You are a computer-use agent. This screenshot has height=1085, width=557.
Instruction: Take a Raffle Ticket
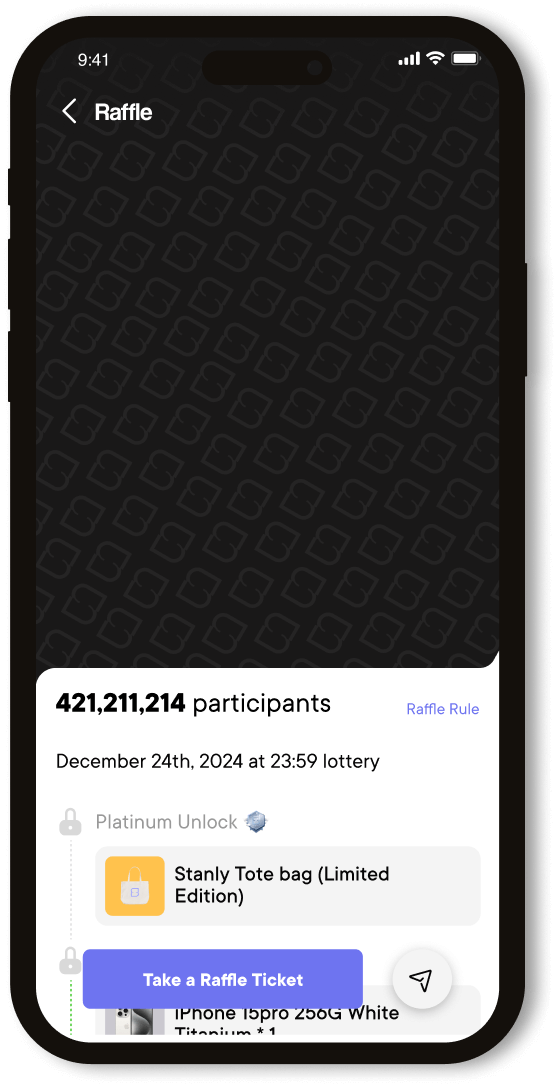point(223,979)
